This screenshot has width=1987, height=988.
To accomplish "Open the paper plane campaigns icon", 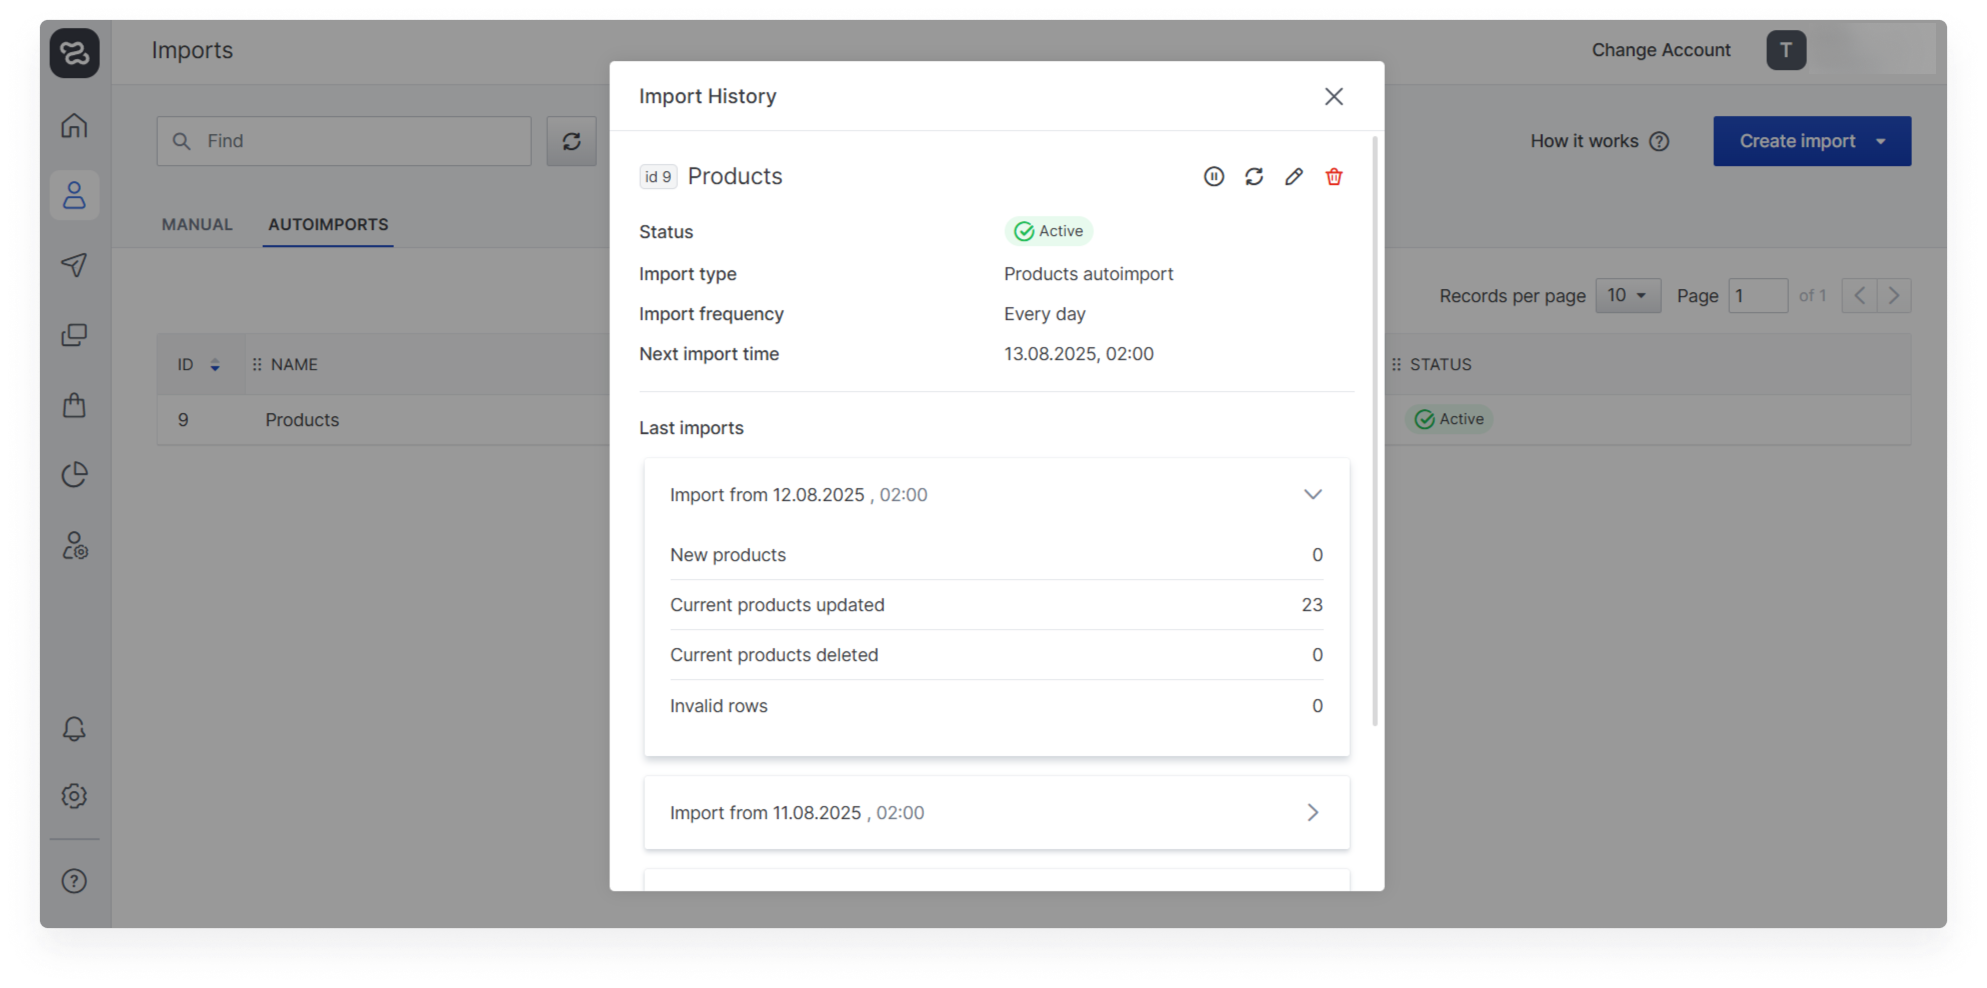I will coord(74,265).
